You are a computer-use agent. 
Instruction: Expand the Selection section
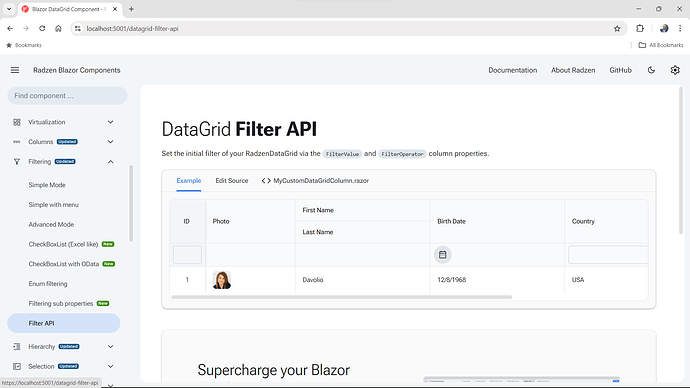[110, 366]
